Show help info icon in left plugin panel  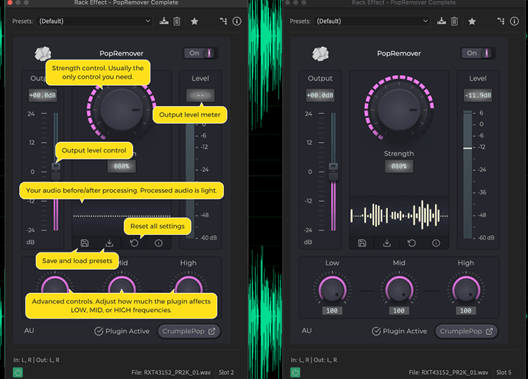click(159, 243)
